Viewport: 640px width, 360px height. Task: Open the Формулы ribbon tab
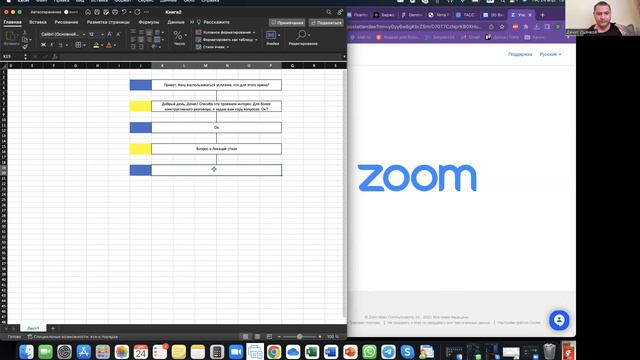point(149,22)
